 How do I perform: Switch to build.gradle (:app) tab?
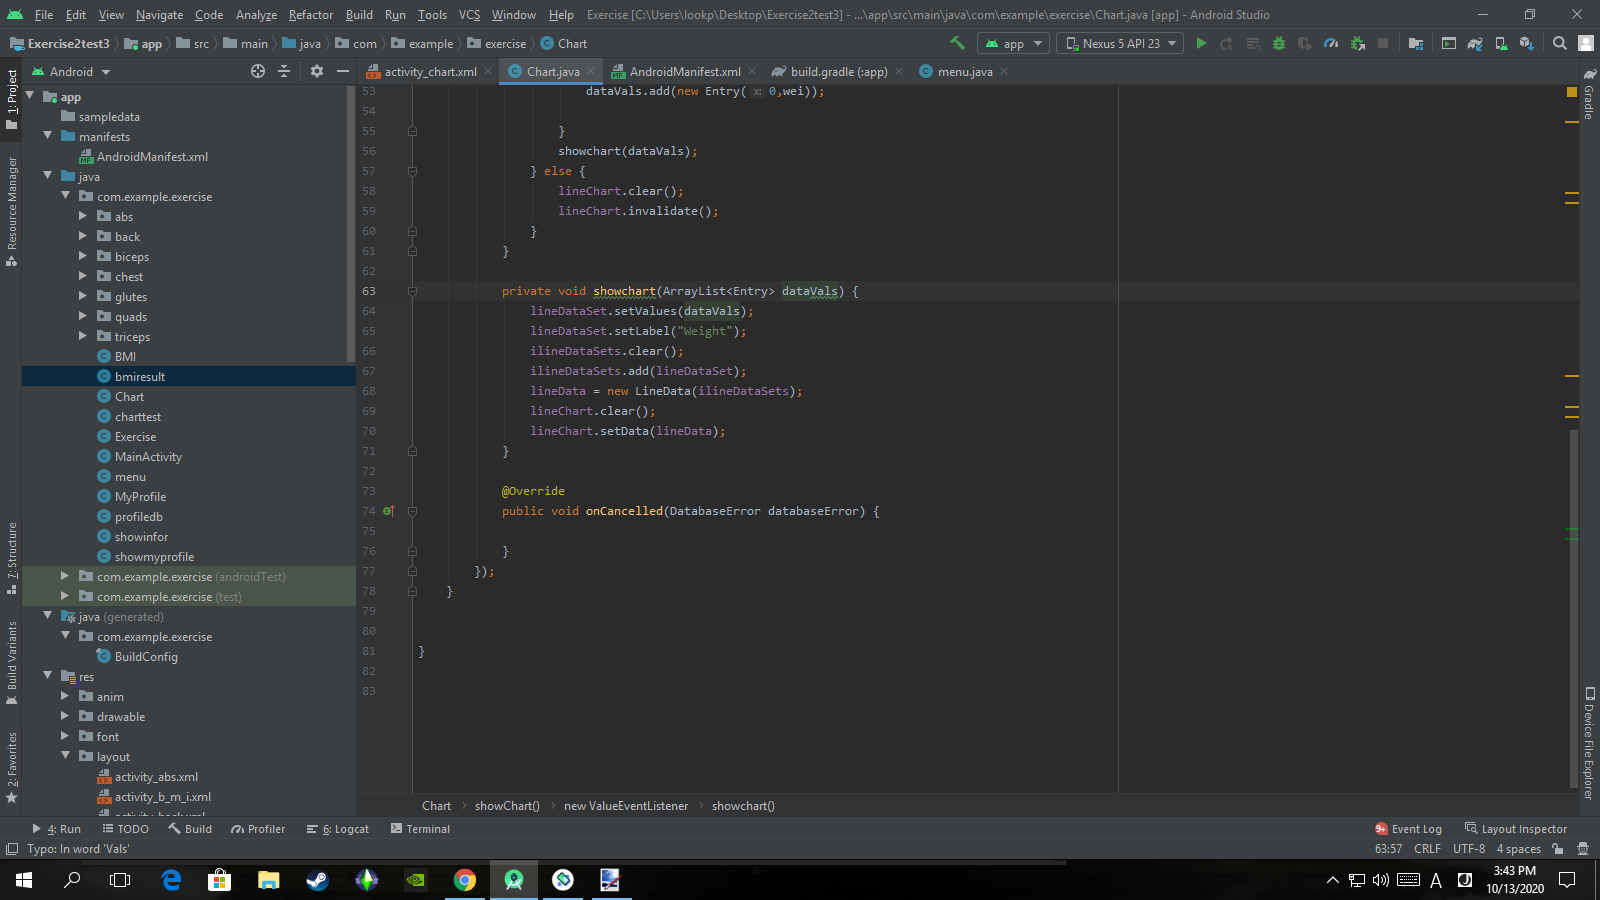(838, 71)
